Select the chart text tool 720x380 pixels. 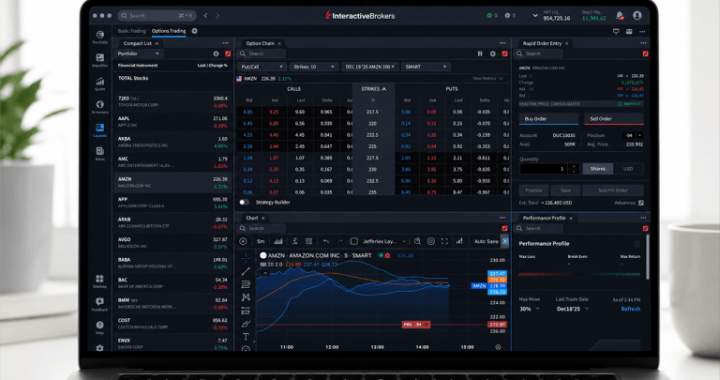246,337
